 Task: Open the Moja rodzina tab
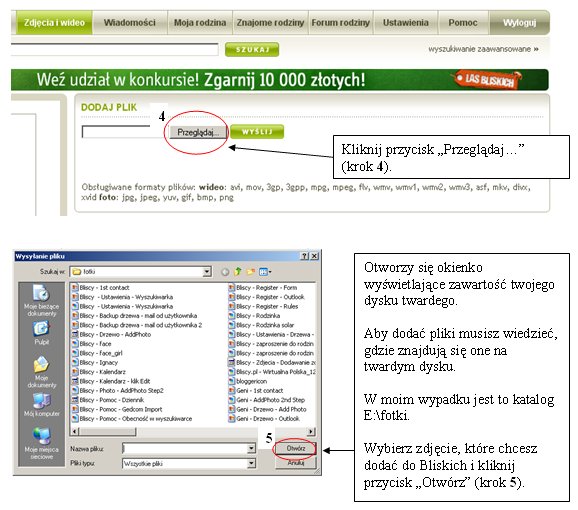click(200, 22)
